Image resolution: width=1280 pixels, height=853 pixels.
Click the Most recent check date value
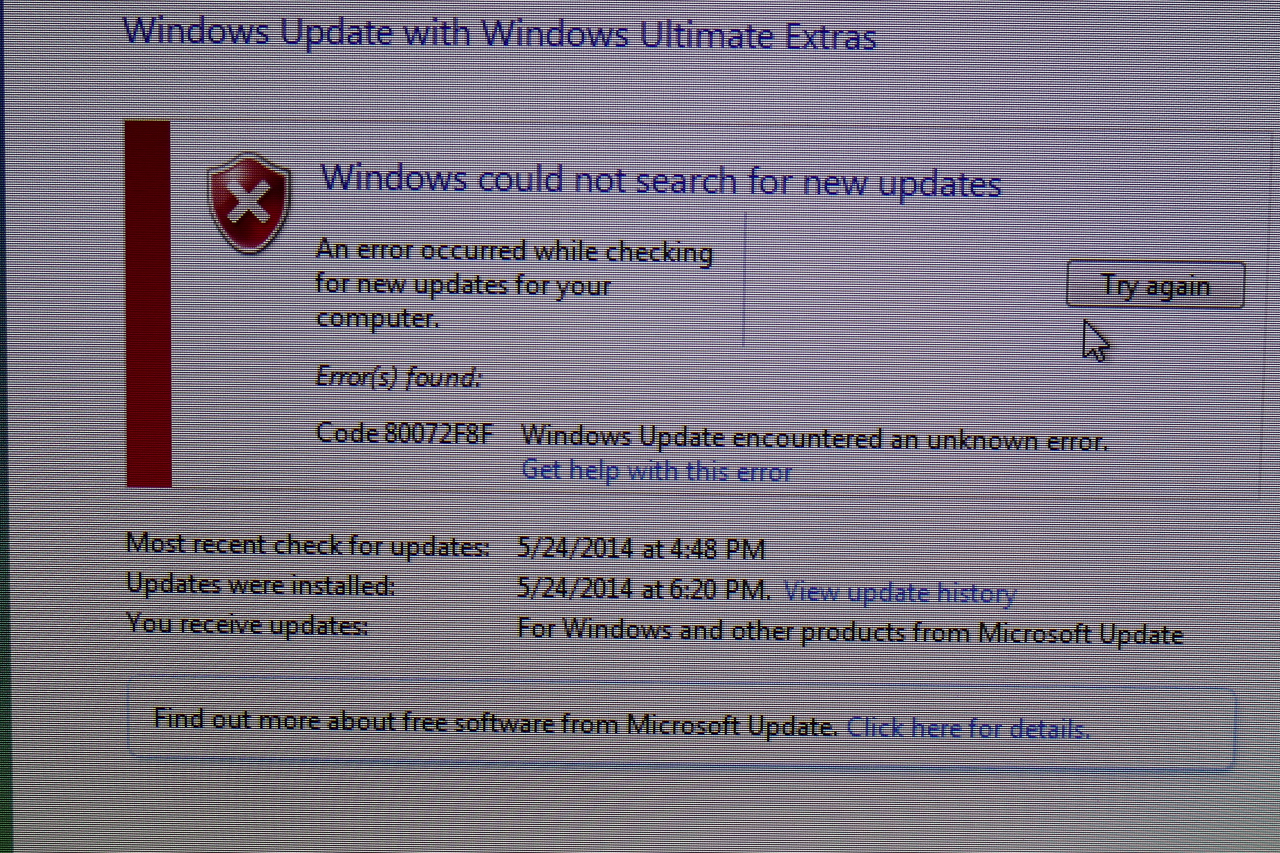(641, 549)
